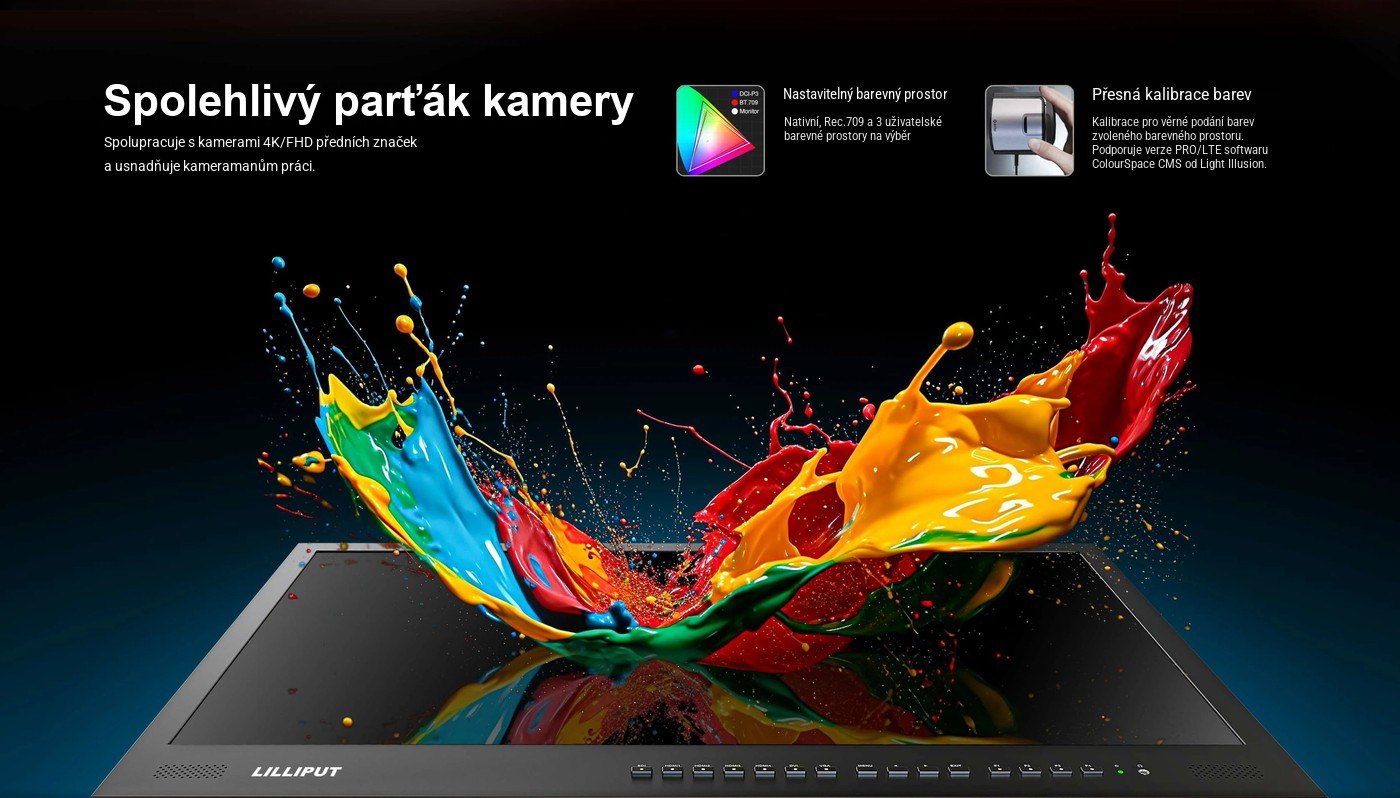Click the color gamut triangle thumbnail

(x=720, y=130)
